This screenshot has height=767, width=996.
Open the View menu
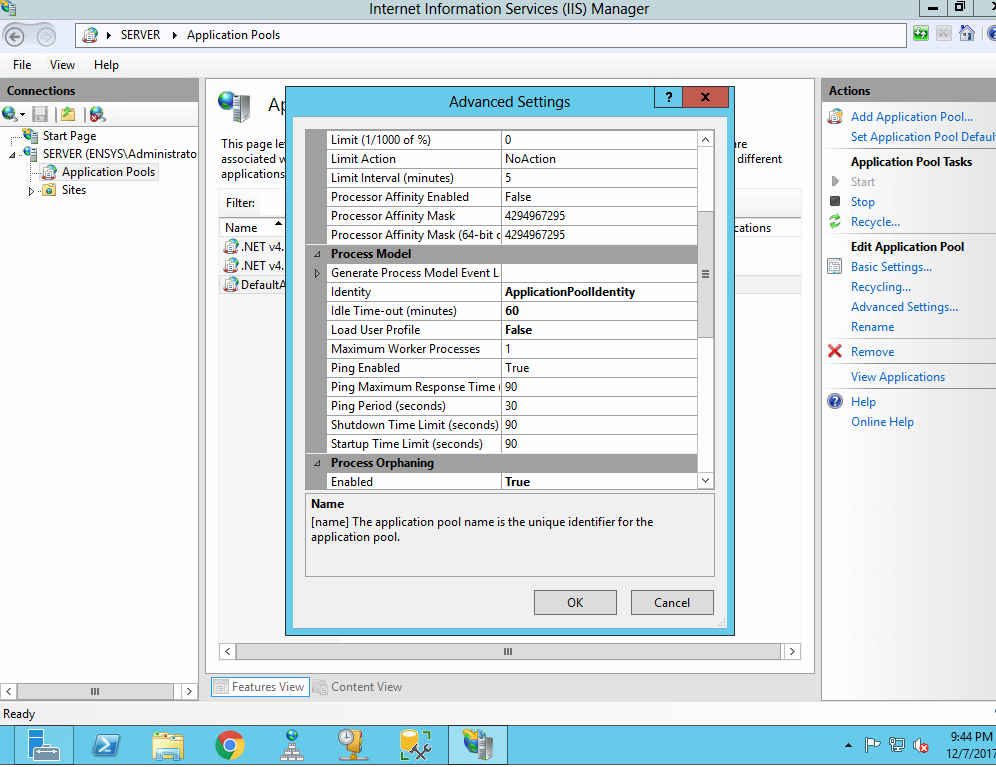tap(62, 64)
